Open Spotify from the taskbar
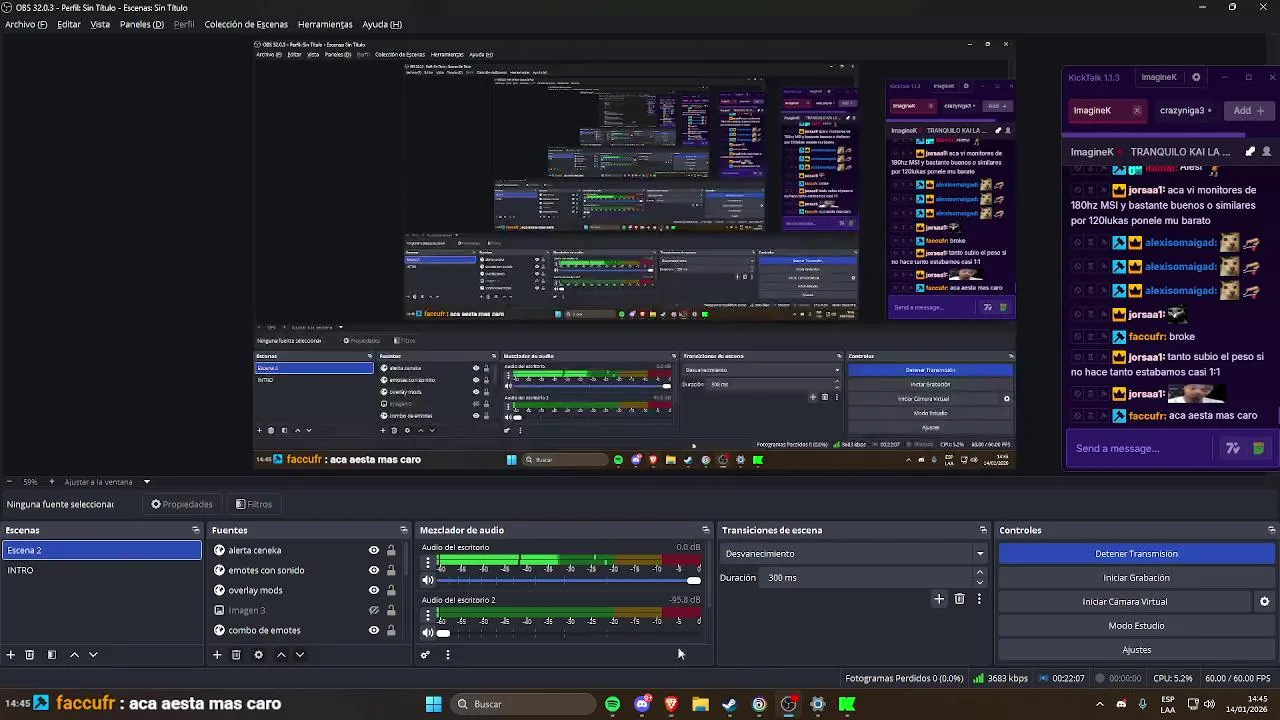The height and width of the screenshot is (720, 1280). coord(612,704)
